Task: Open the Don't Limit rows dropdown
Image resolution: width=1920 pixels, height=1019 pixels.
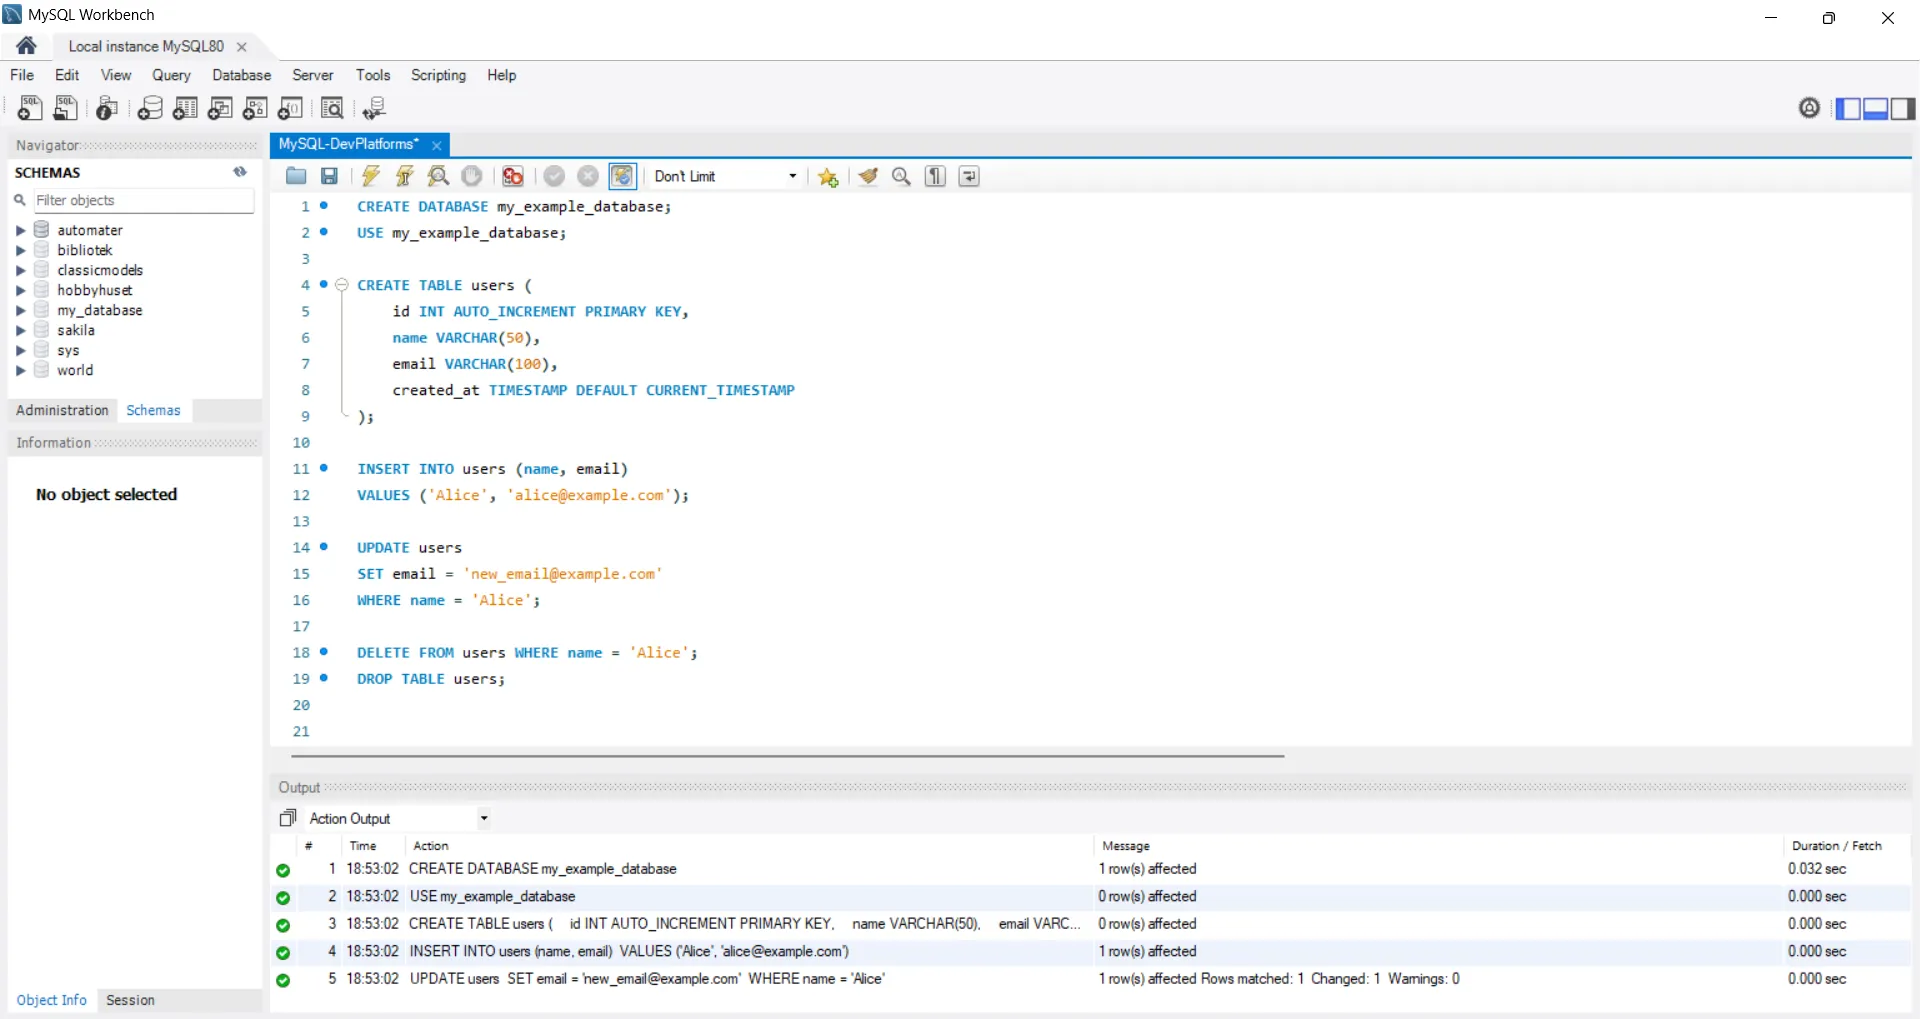Action: [725, 176]
